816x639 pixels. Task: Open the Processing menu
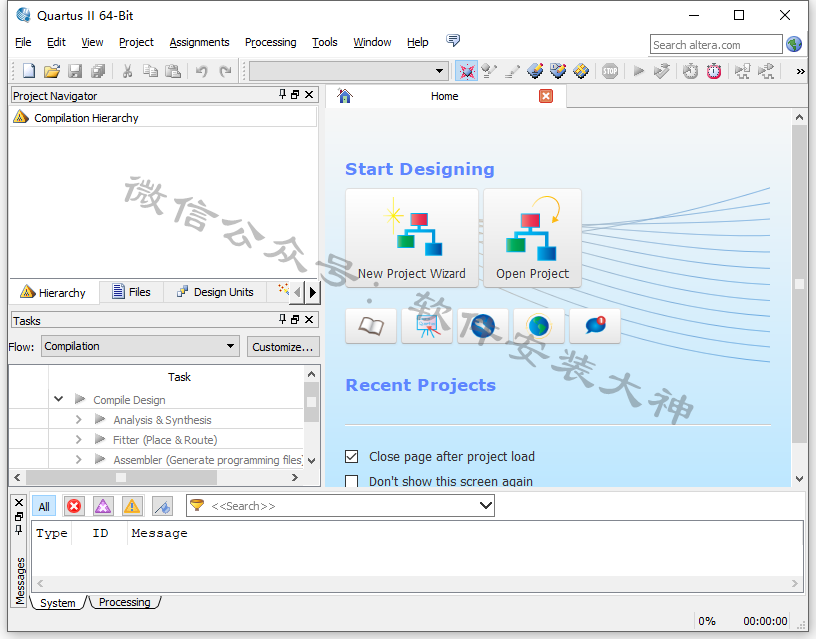pos(271,42)
